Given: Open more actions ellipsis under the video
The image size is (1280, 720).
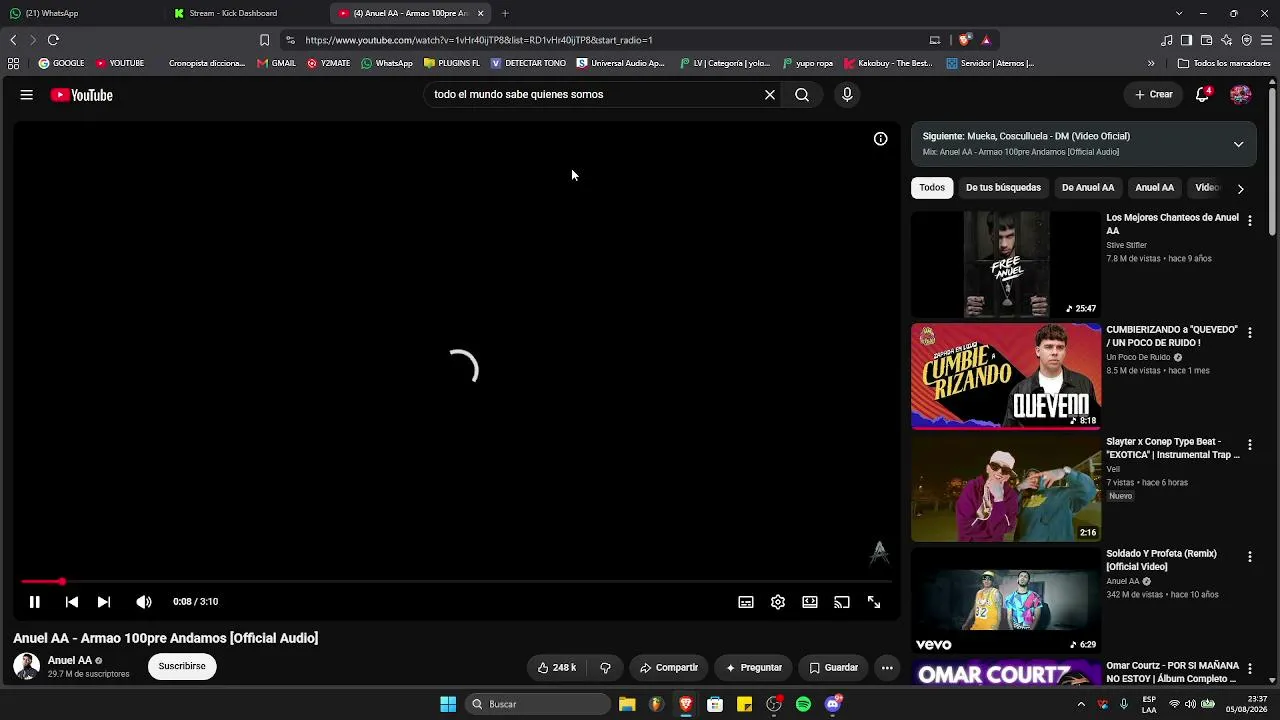Looking at the screenshot, I should (x=887, y=667).
